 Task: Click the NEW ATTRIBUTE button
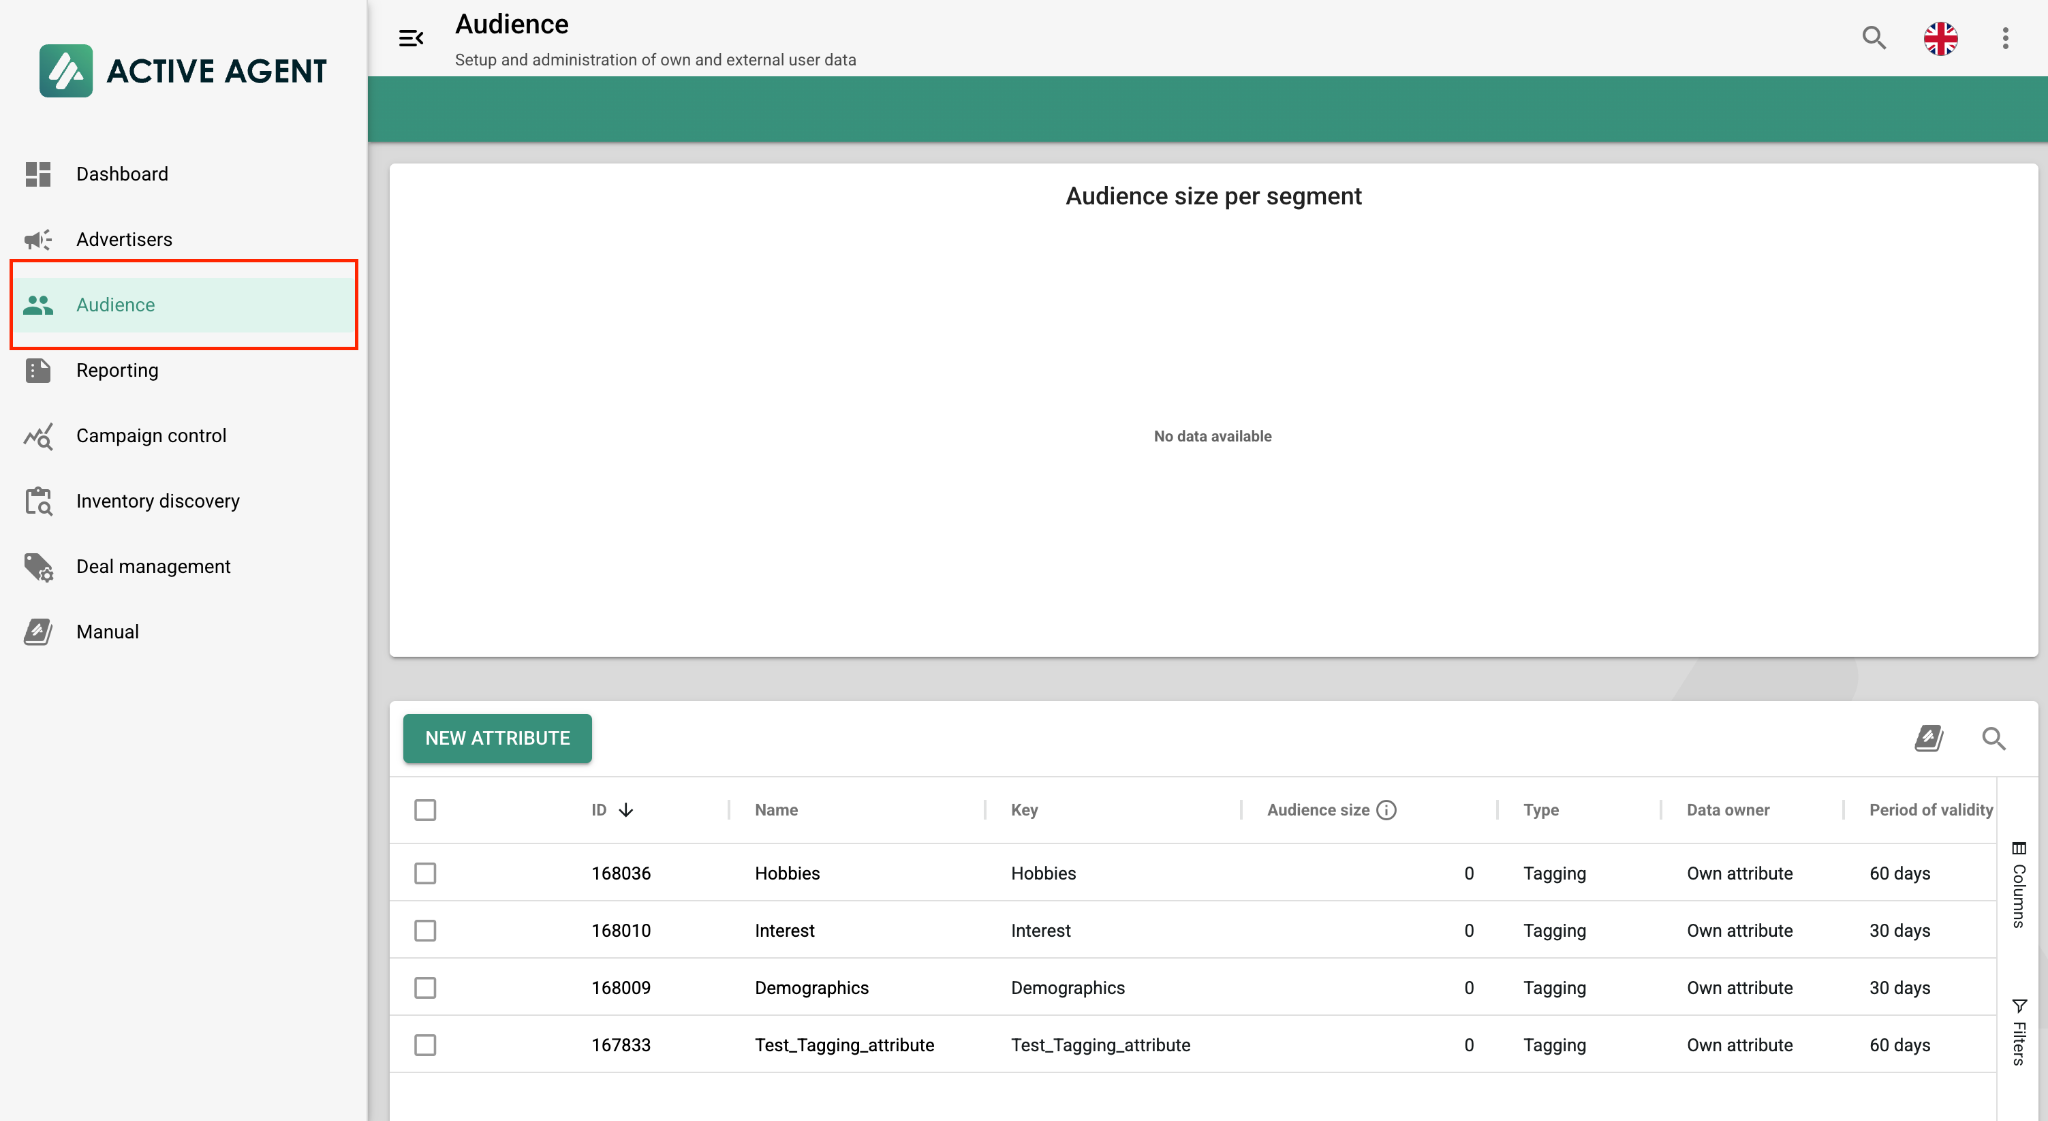pos(497,738)
